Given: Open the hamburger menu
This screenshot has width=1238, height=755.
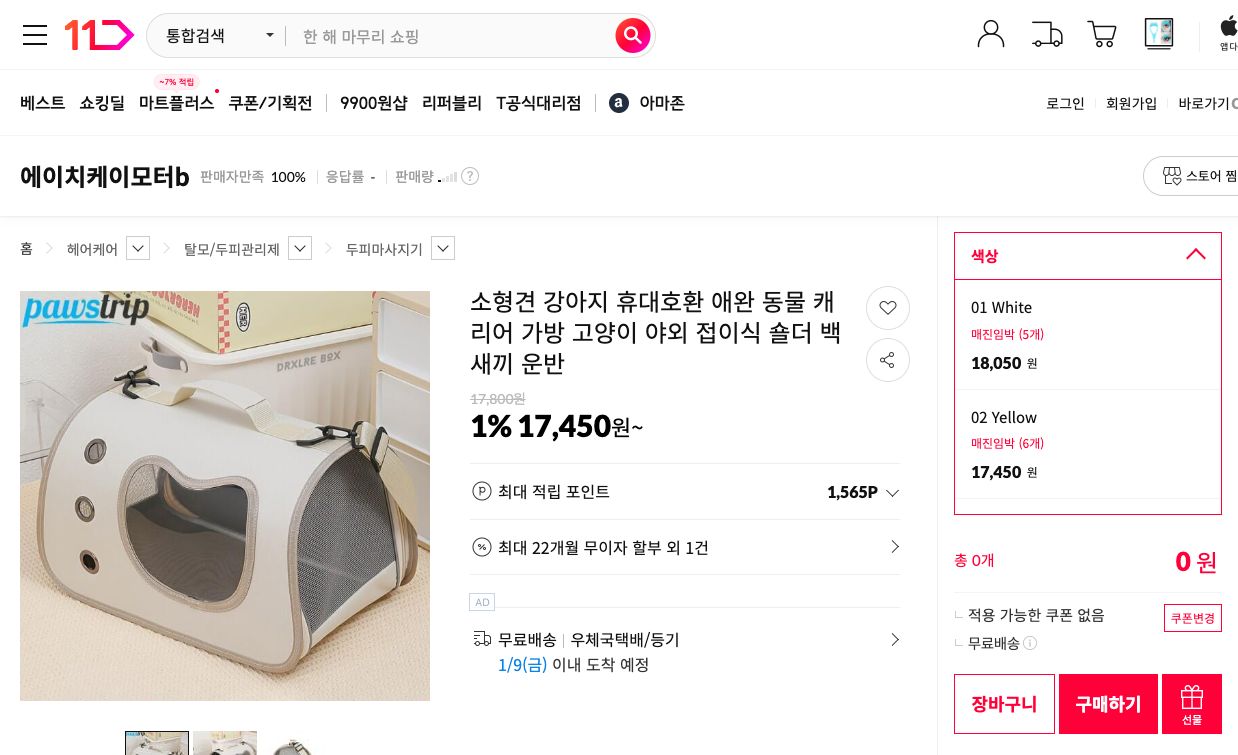Looking at the screenshot, I should tap(35, 35).
